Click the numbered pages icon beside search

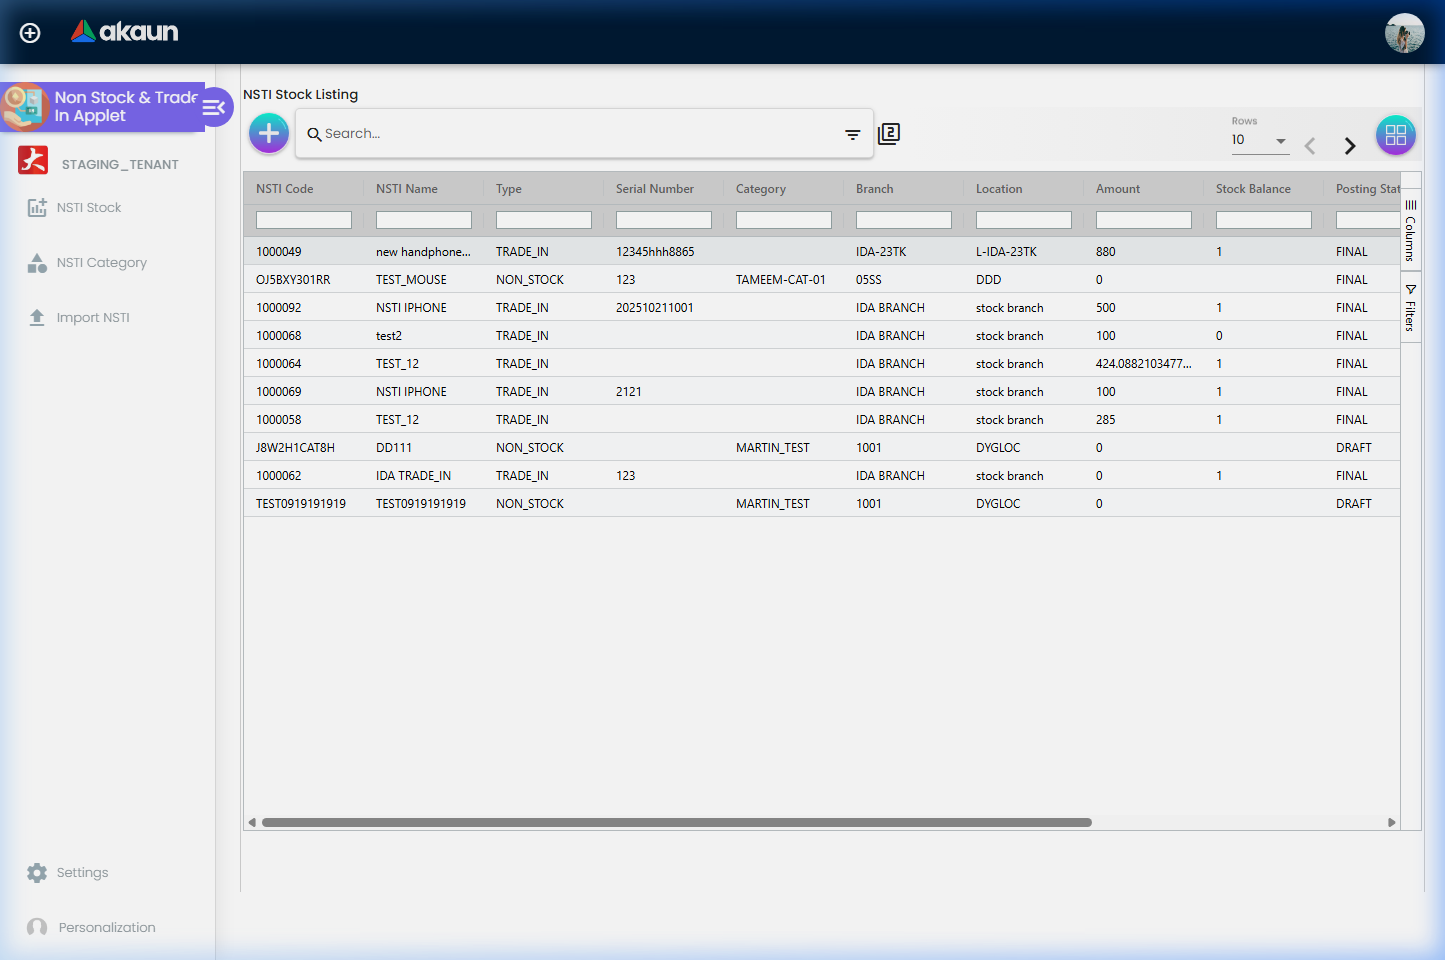(889, 134)
